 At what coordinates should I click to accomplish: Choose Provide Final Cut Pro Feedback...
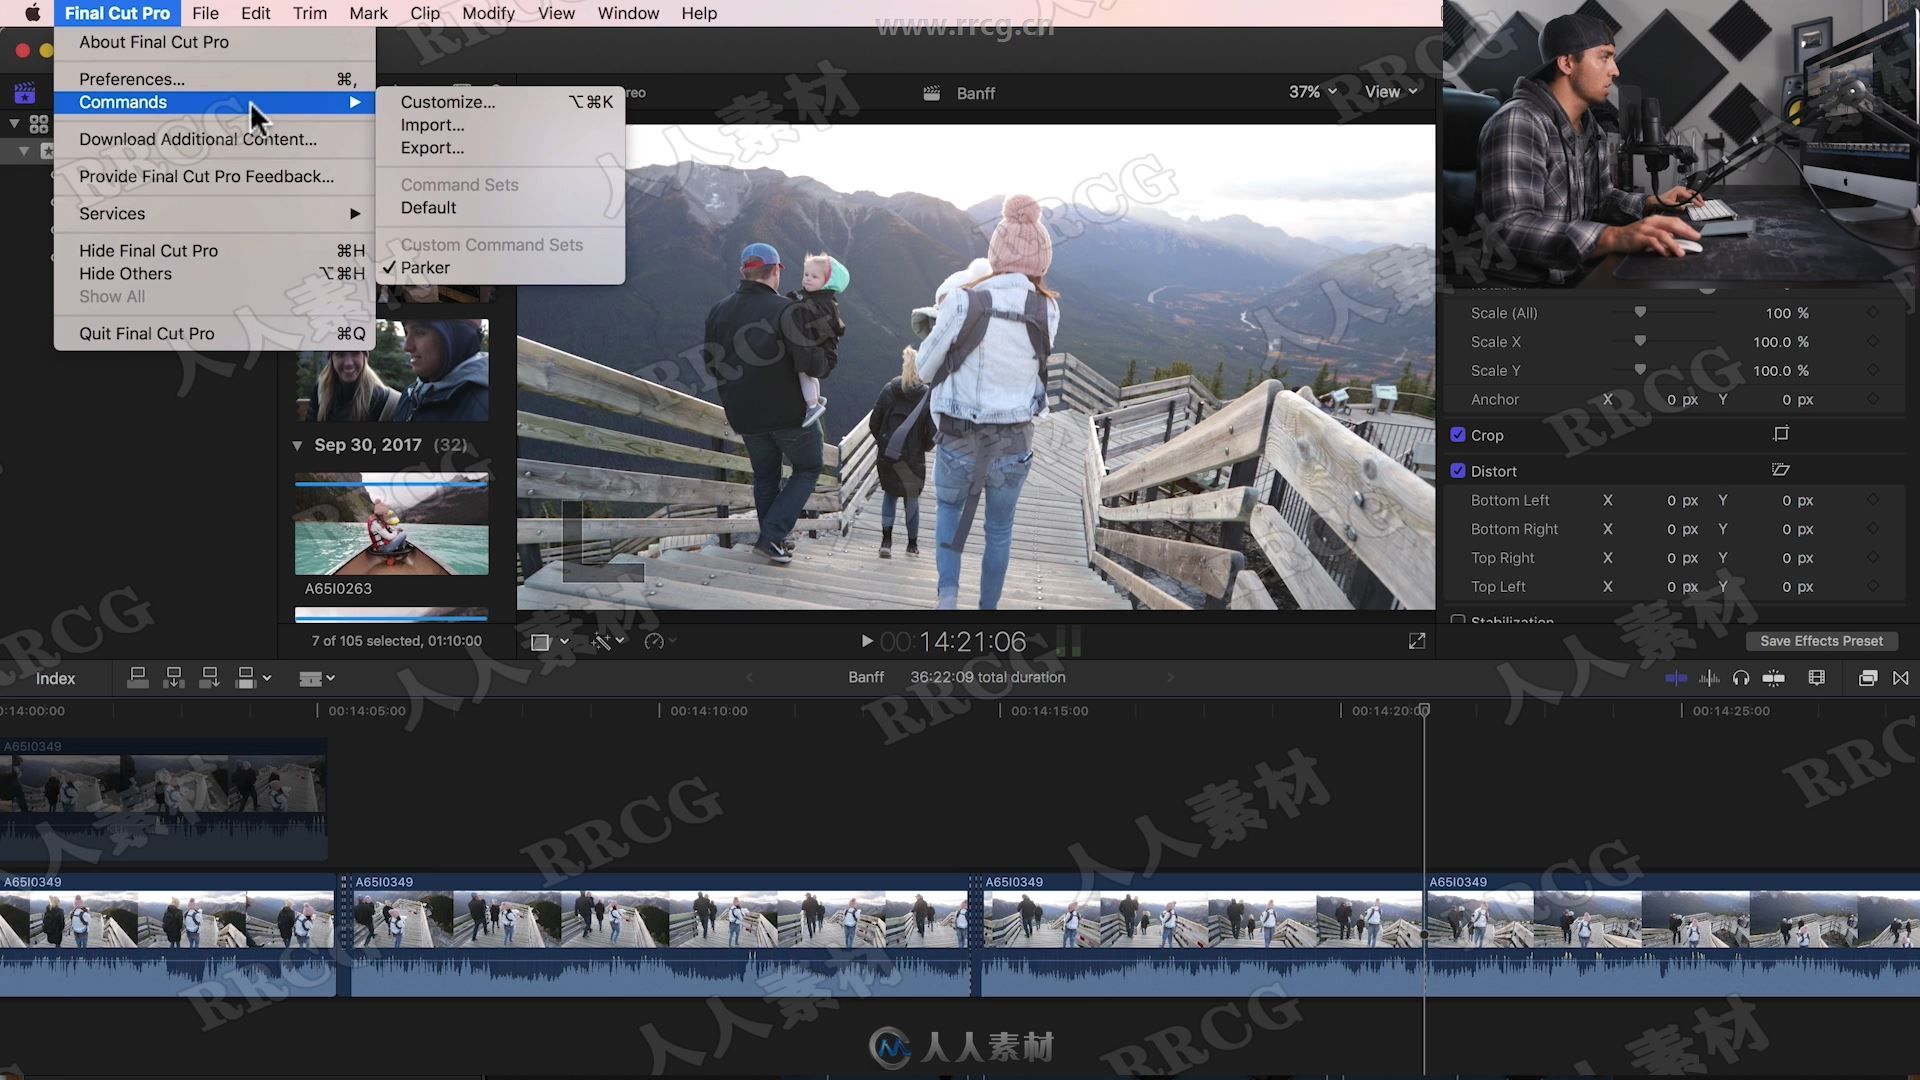(x=215, y=176)
